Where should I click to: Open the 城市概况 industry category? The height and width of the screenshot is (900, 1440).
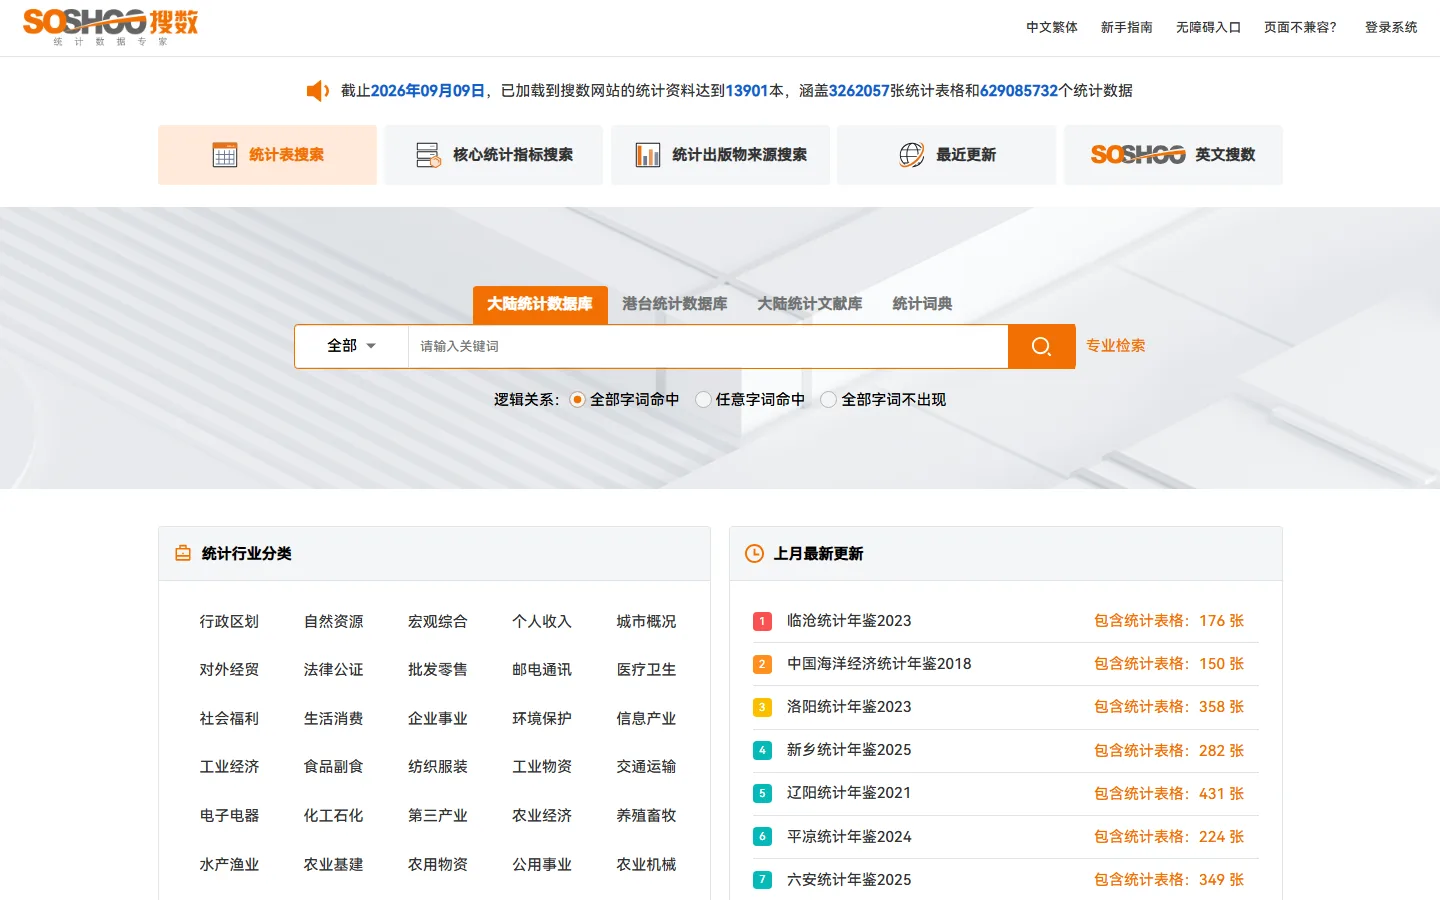pos(646,622)
